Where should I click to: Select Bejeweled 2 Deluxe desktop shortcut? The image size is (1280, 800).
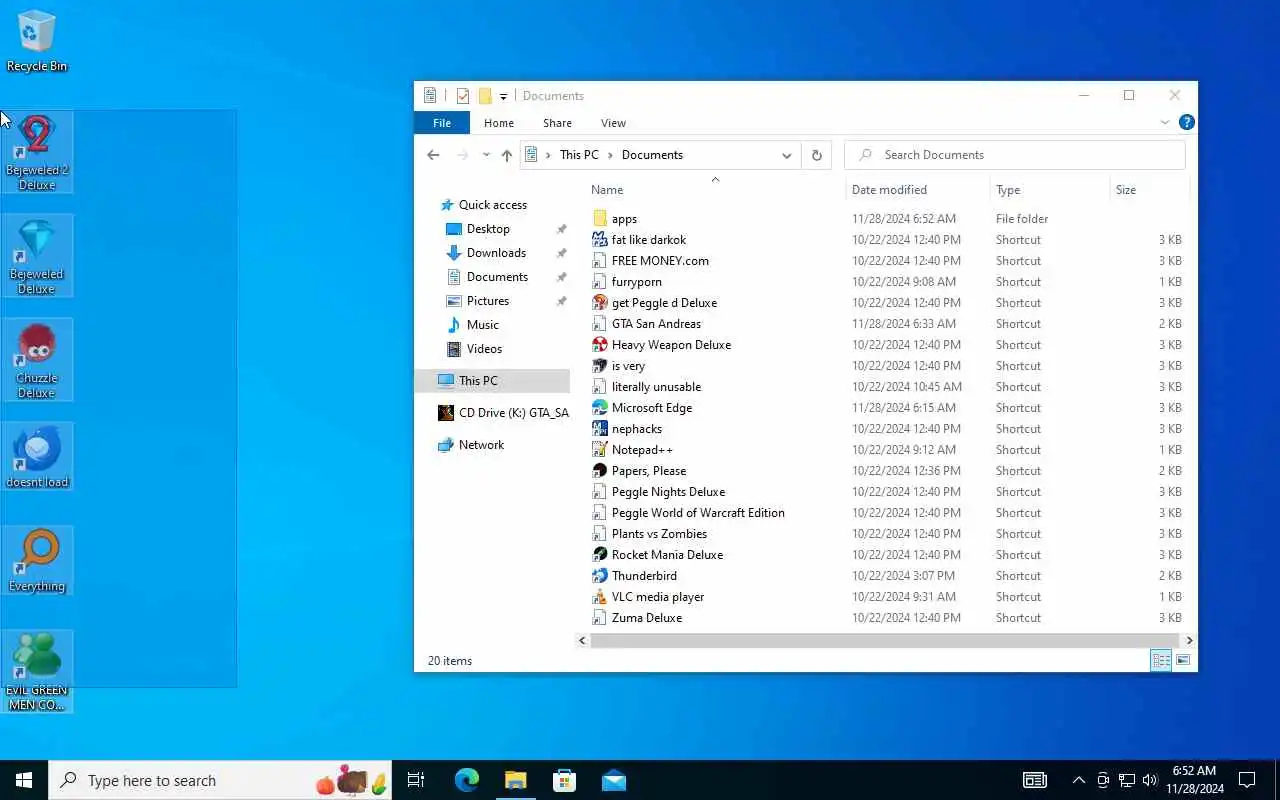pyautogui.click(x=37, y=152)
